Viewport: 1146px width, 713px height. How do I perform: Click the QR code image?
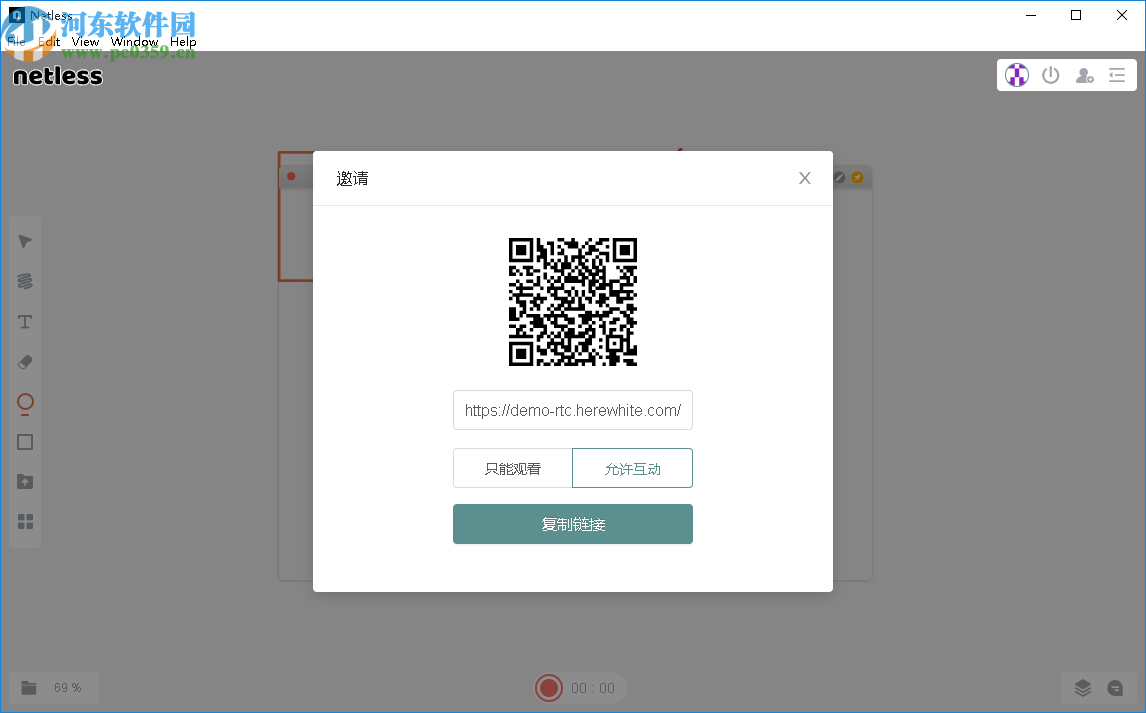[x=573, y=302]
